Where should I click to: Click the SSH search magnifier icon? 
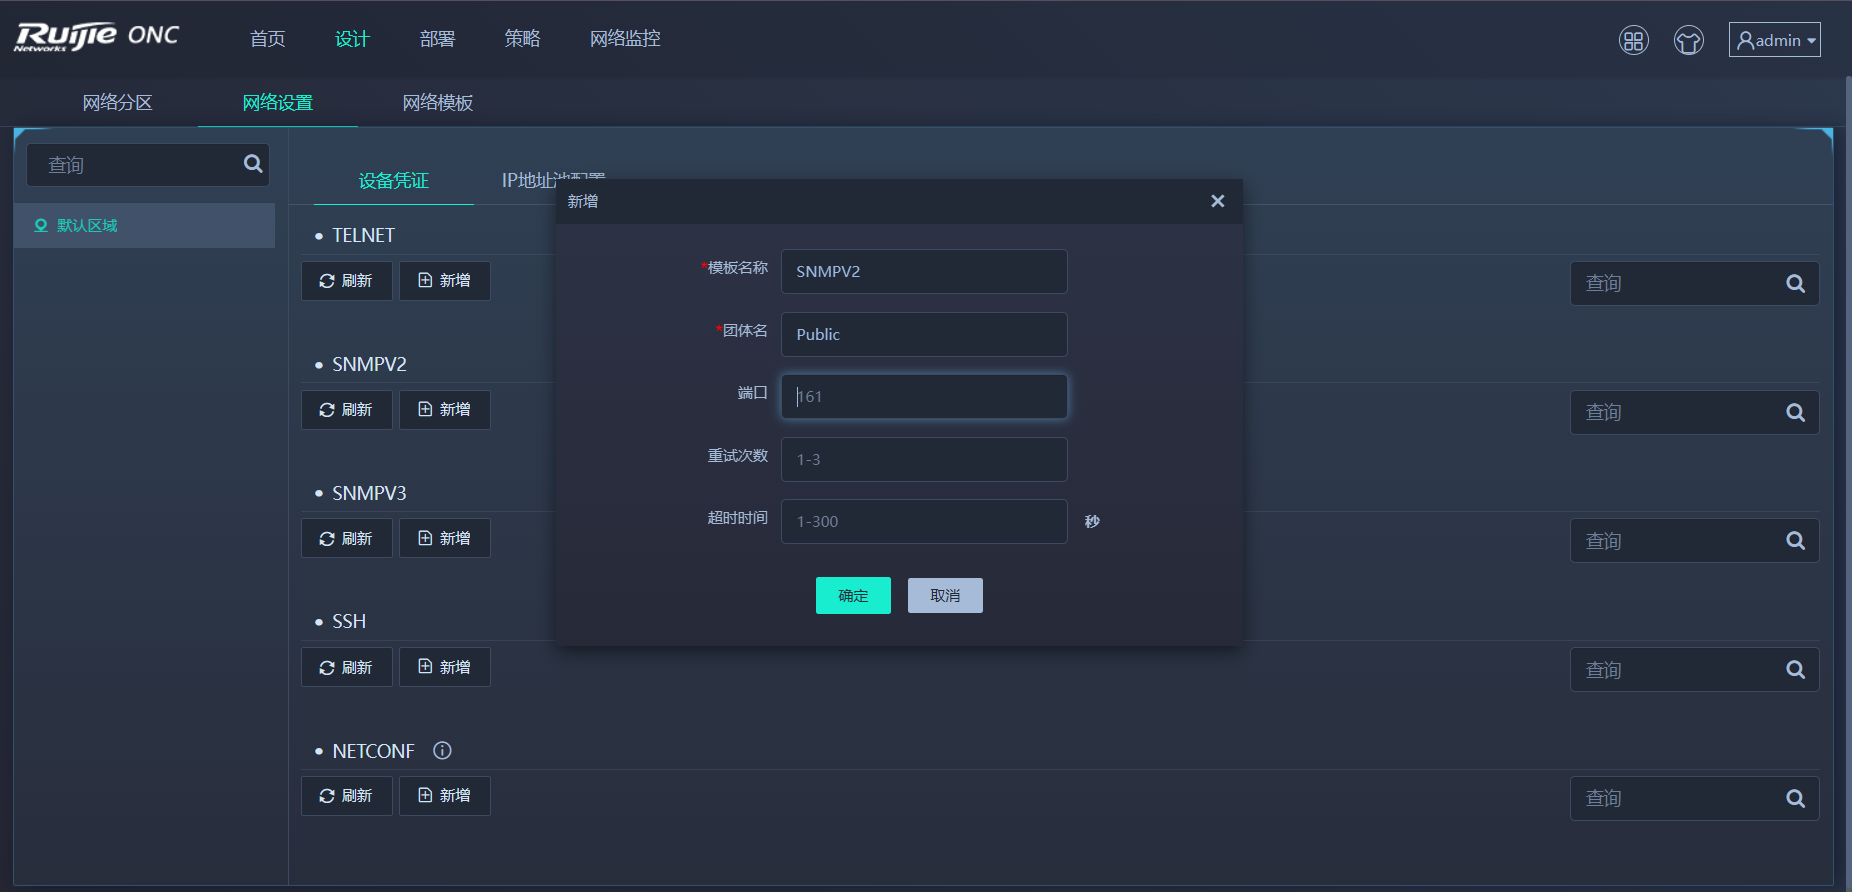click(1796, 670)
